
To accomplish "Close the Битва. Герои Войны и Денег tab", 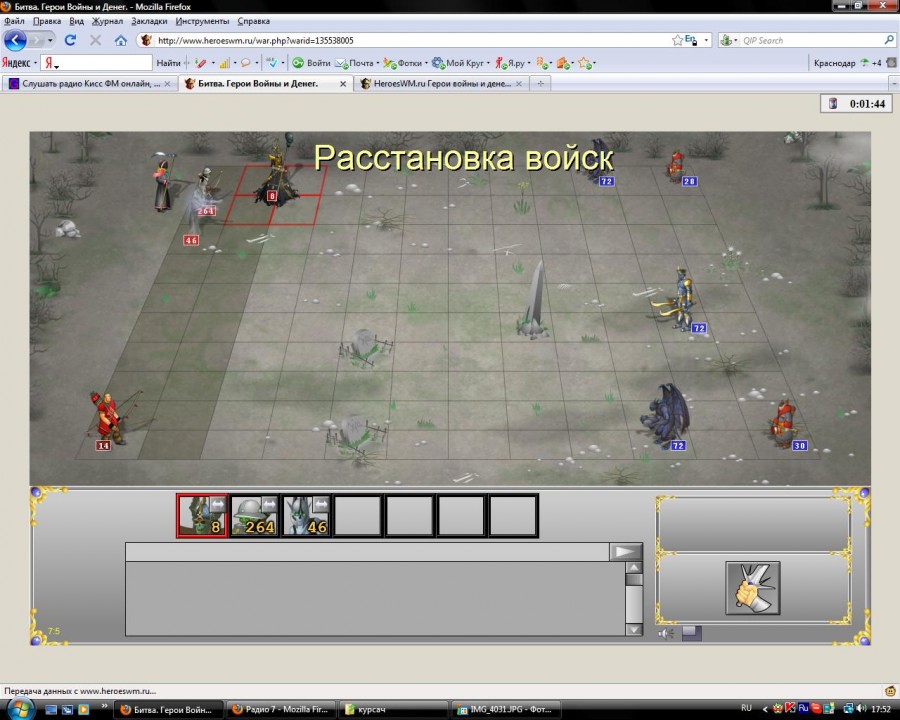I will pos(343,84).
